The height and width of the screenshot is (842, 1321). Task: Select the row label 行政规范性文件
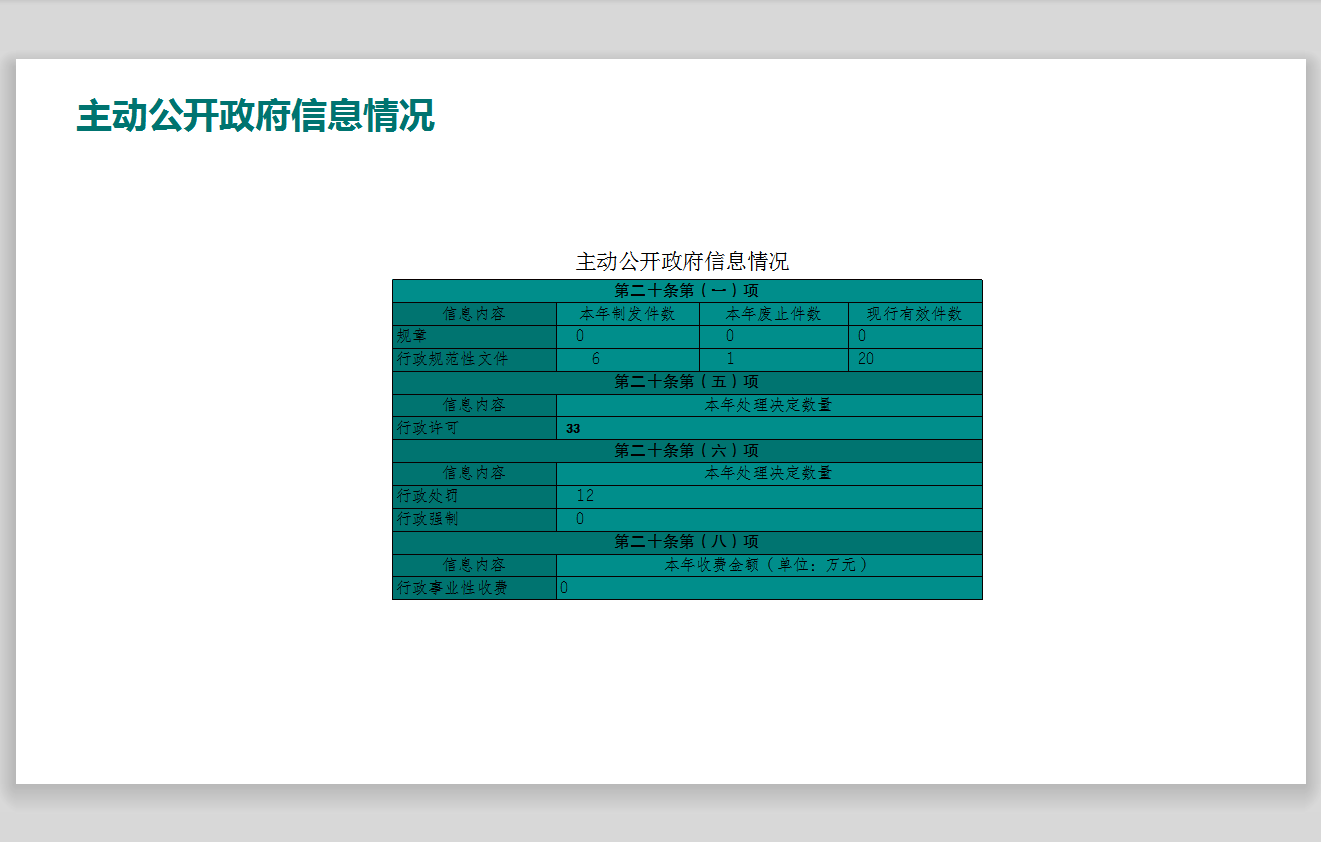452,359
